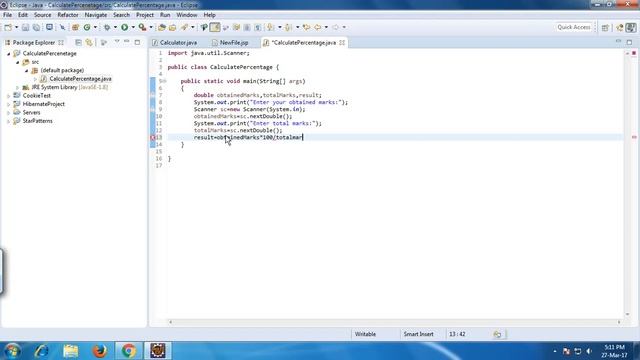
Task: Expand the HibernateProject project
Action: coord(9,104)
